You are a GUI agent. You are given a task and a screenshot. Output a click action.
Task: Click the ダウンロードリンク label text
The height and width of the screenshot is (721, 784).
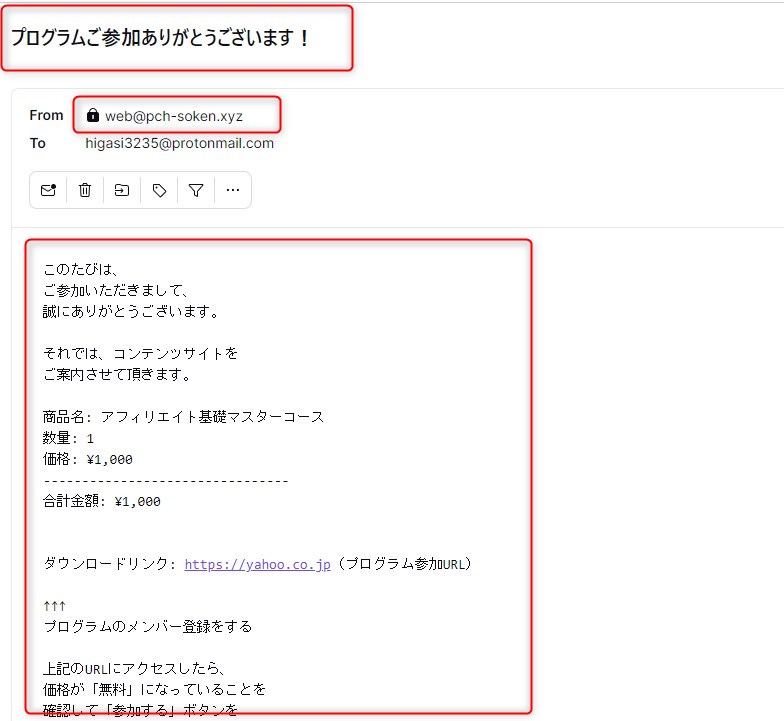click(x=109, y=564)
